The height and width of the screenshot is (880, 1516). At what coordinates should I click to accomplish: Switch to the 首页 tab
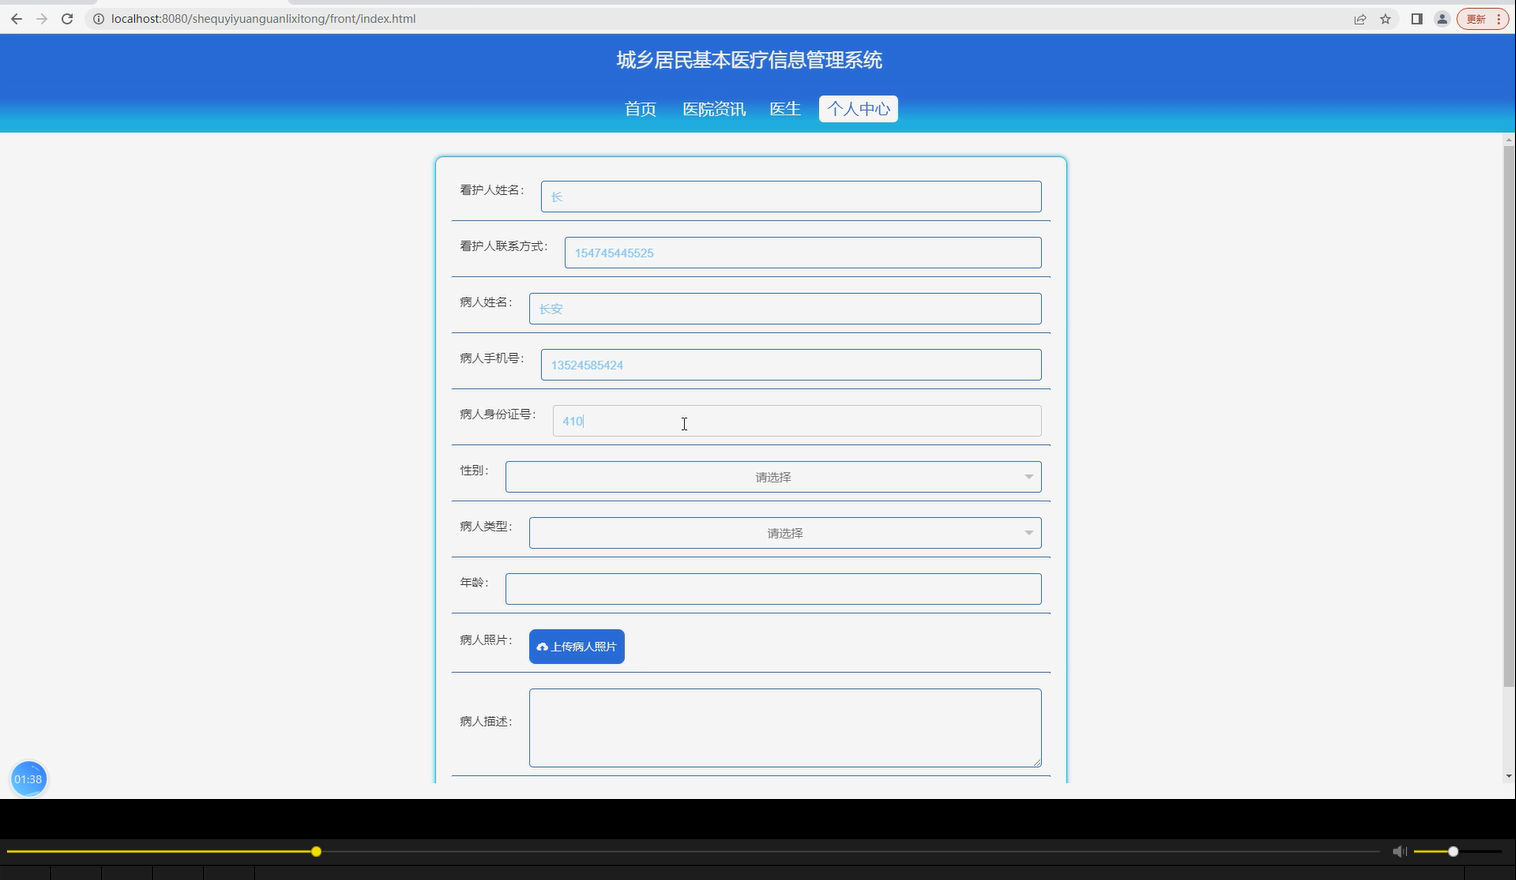(639, 108)
